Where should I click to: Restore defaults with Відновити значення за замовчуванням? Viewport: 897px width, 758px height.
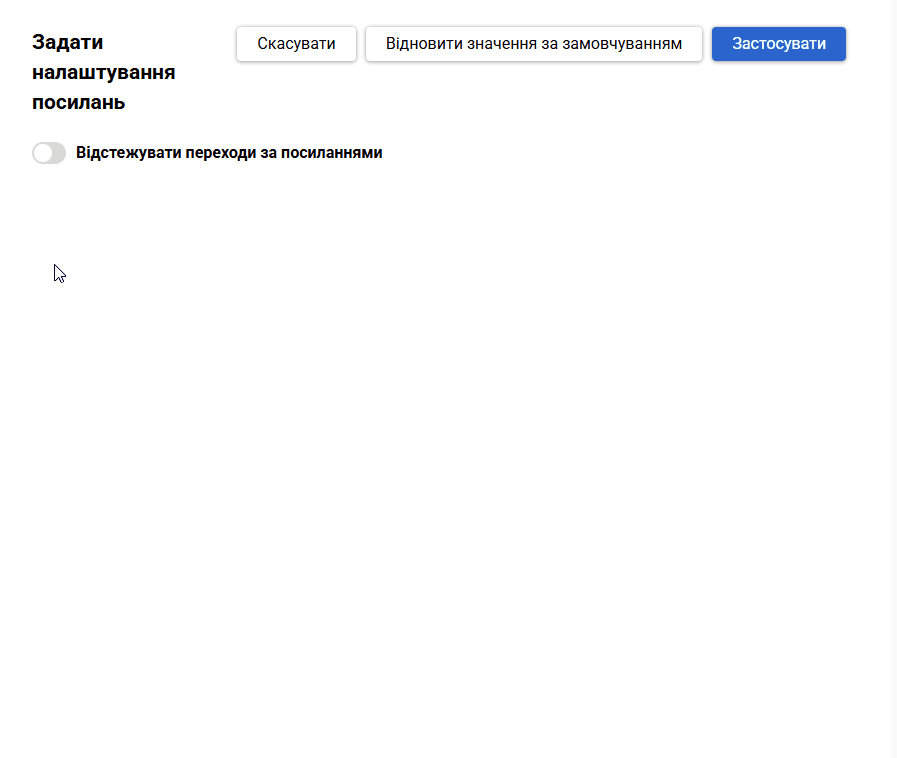pos(534,43)
